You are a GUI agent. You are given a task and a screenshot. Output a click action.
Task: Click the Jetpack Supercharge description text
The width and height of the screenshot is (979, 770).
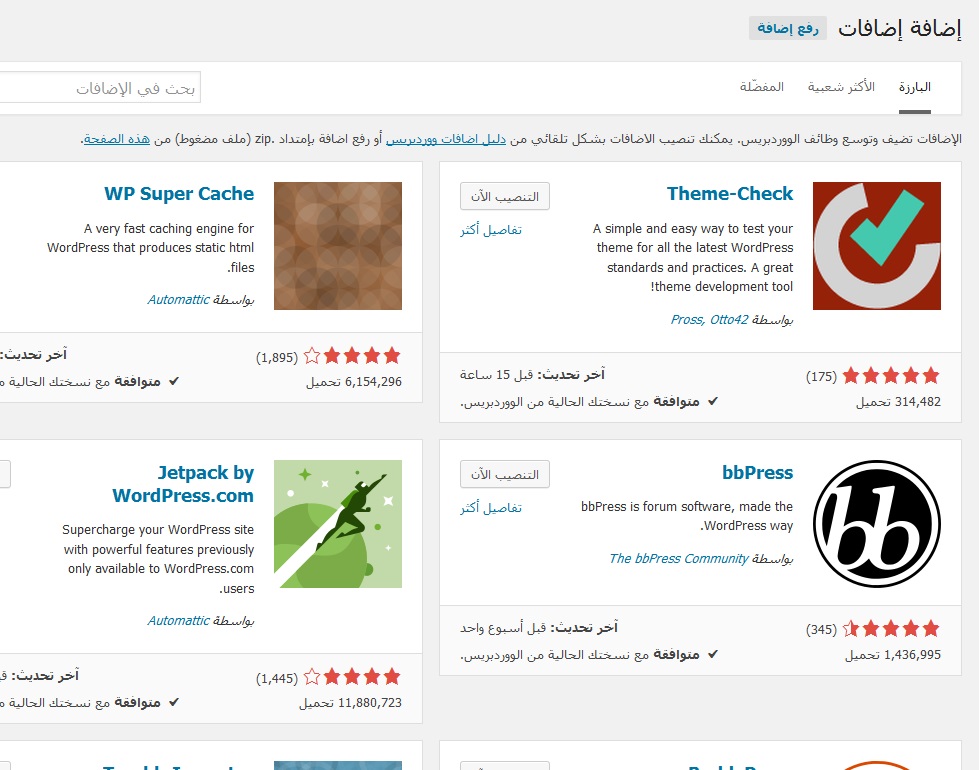point(158,559)
